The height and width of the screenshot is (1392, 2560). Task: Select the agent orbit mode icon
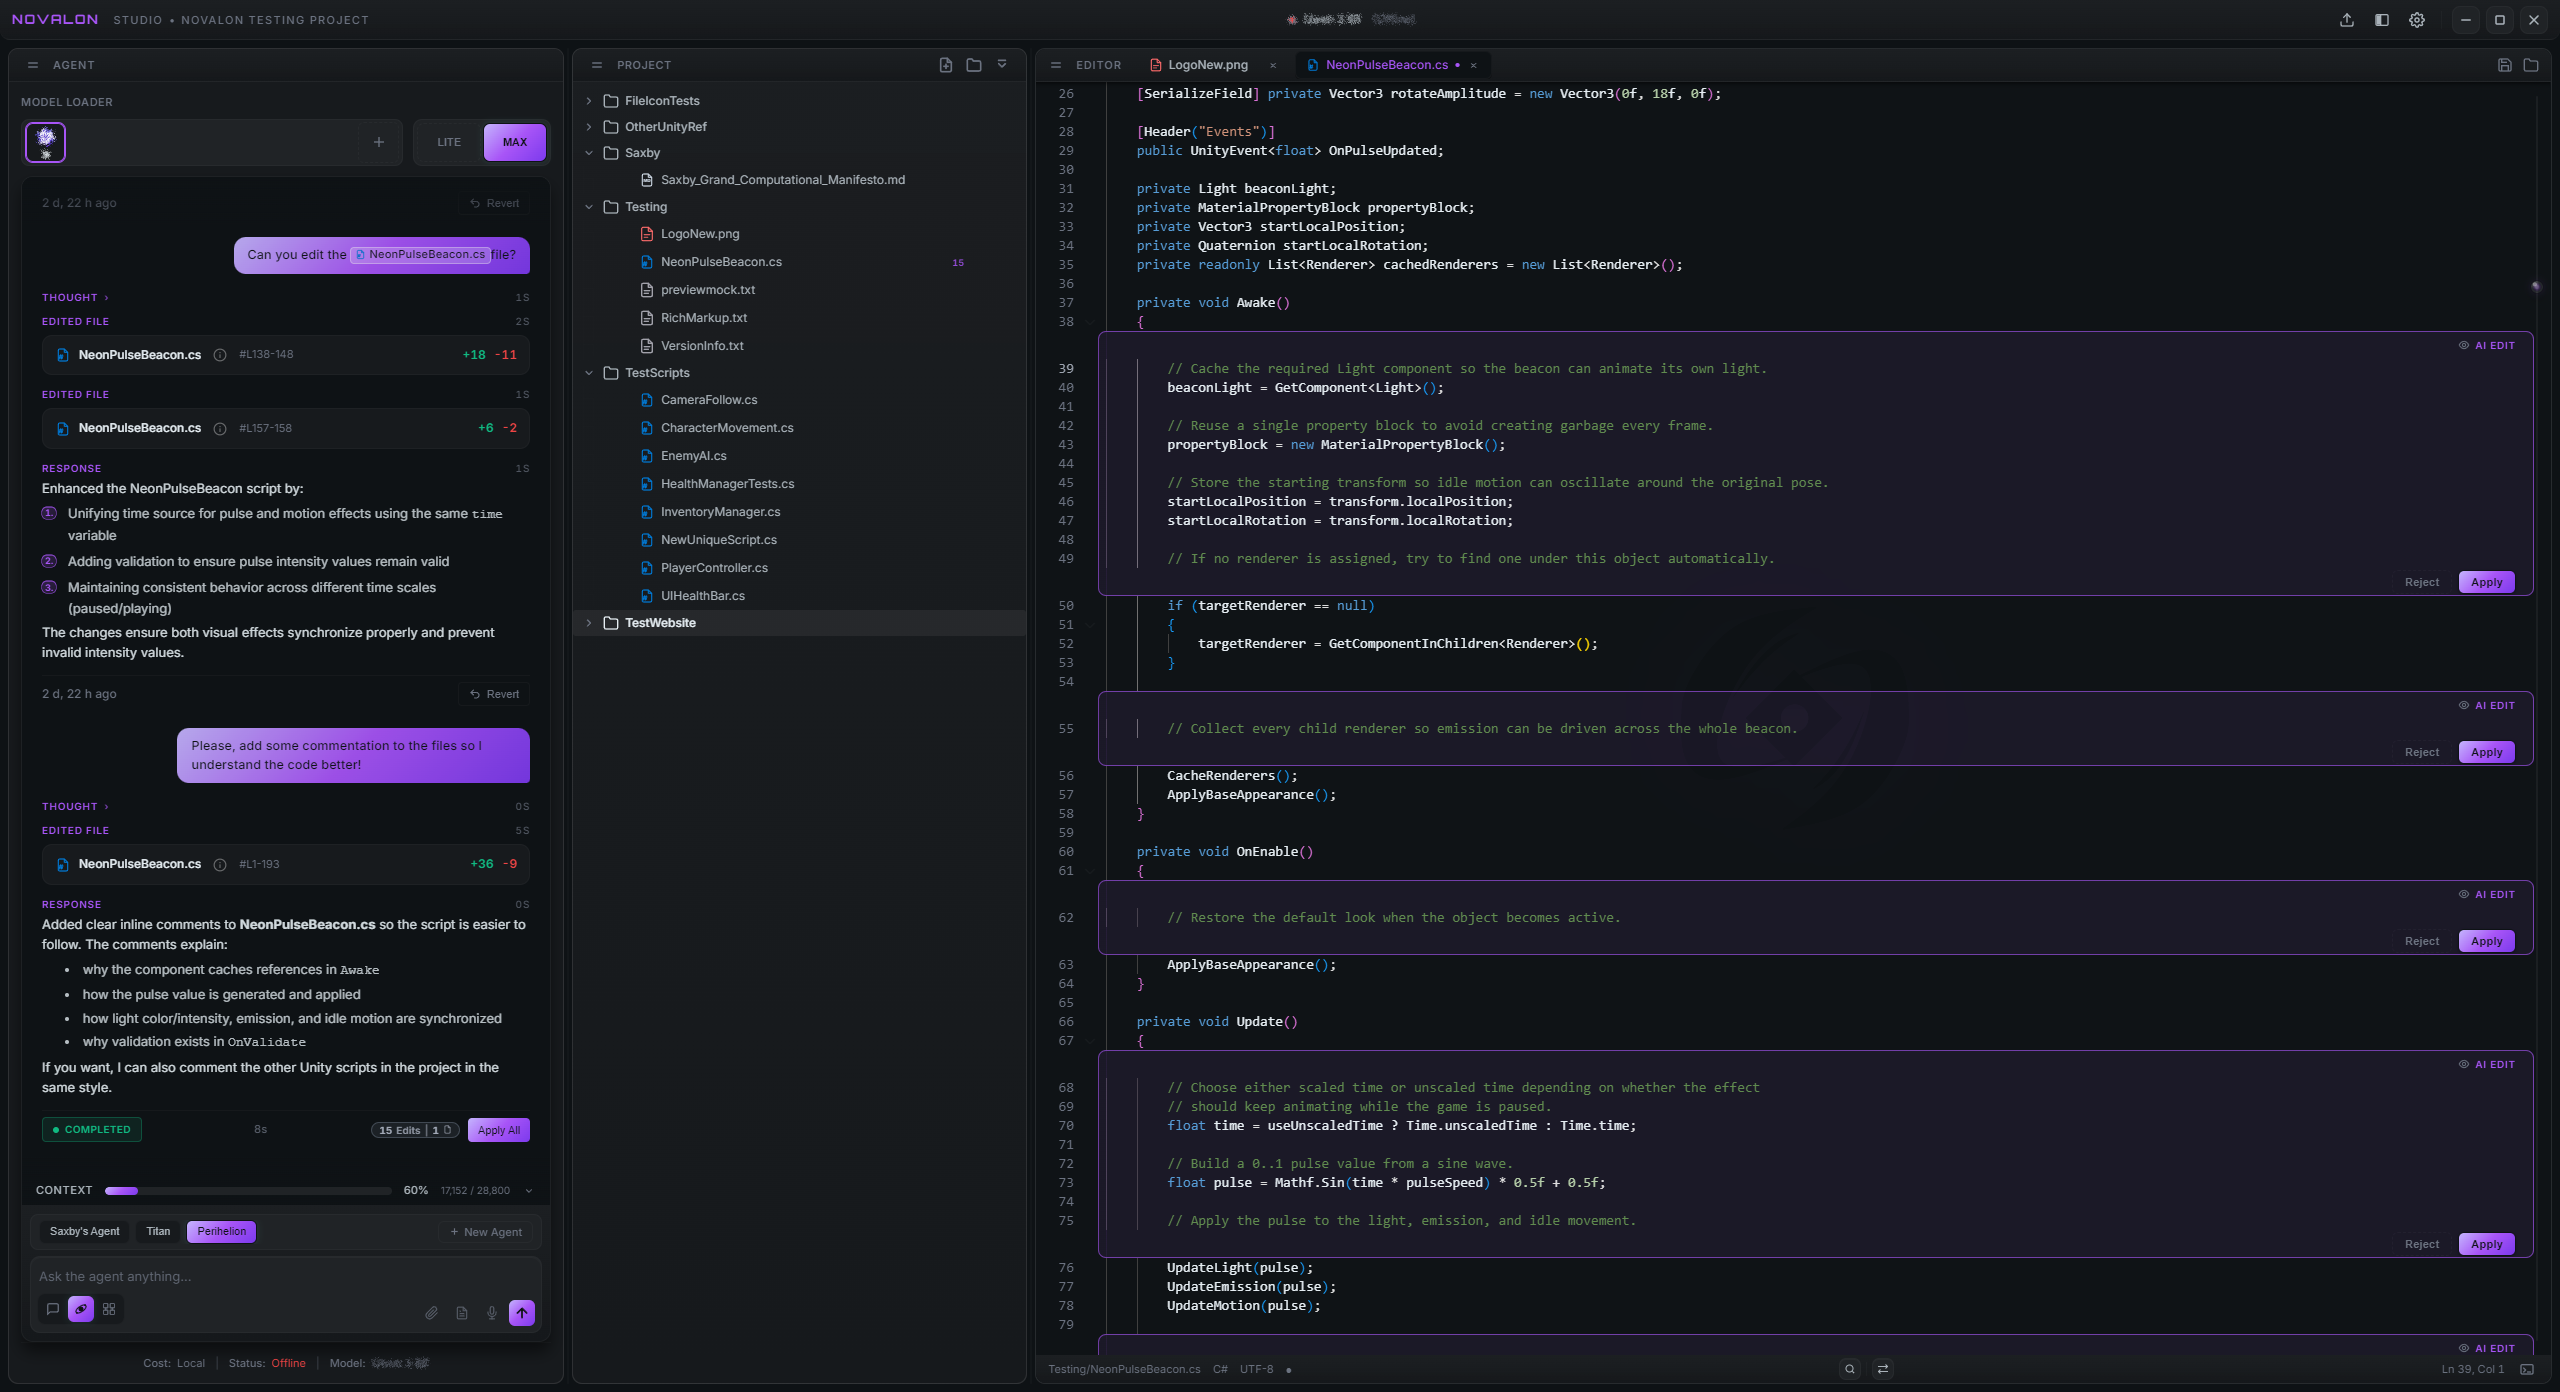[81, 1309]
